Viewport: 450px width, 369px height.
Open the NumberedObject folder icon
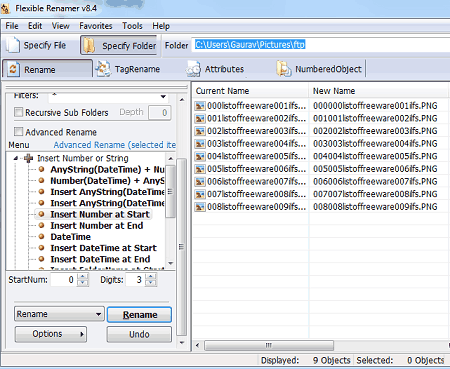tap(284, 69)
